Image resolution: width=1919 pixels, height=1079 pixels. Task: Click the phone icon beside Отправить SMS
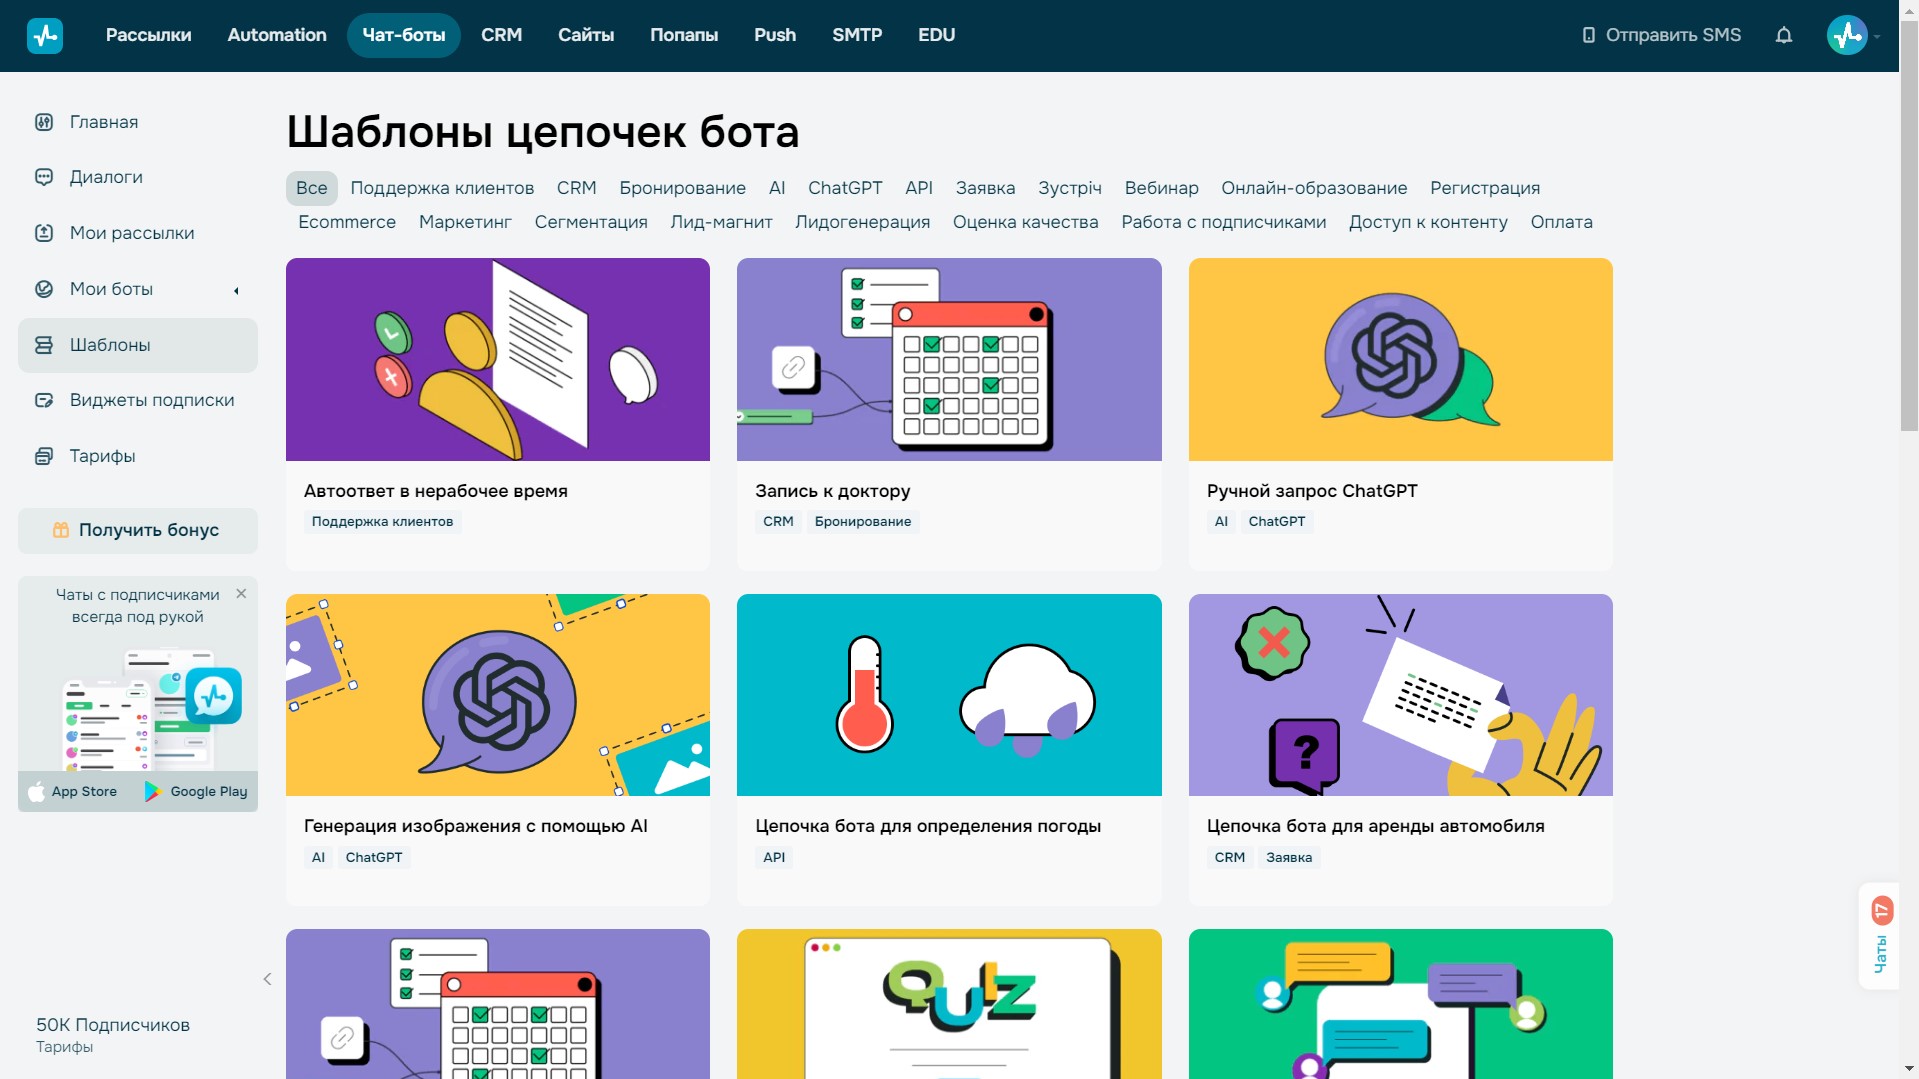tap(1588, 36)
